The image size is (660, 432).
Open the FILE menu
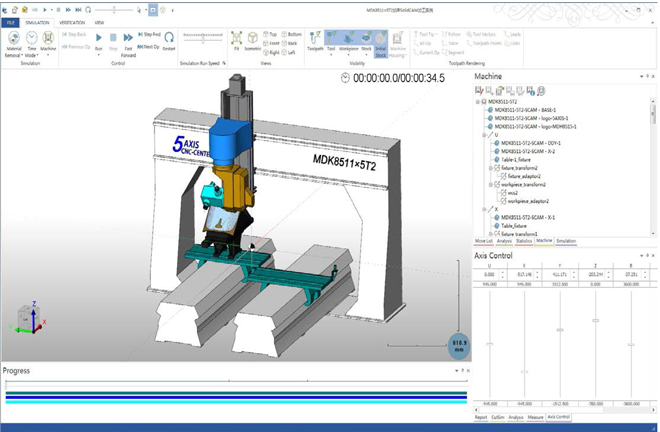tap(12, 21)
